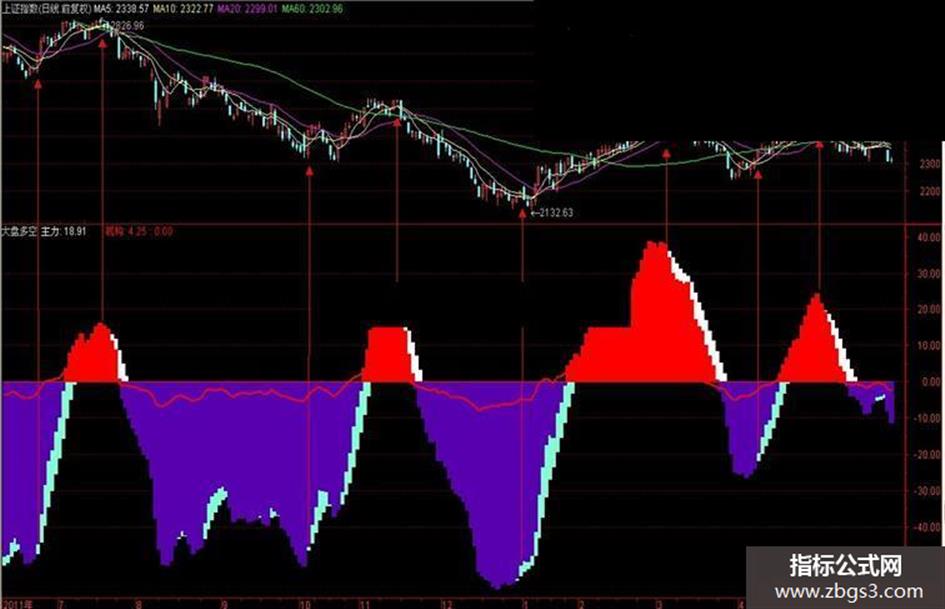945x609 pixels.
Task: Click the 大盘多空 indicator name
Action: coord(19,231)
